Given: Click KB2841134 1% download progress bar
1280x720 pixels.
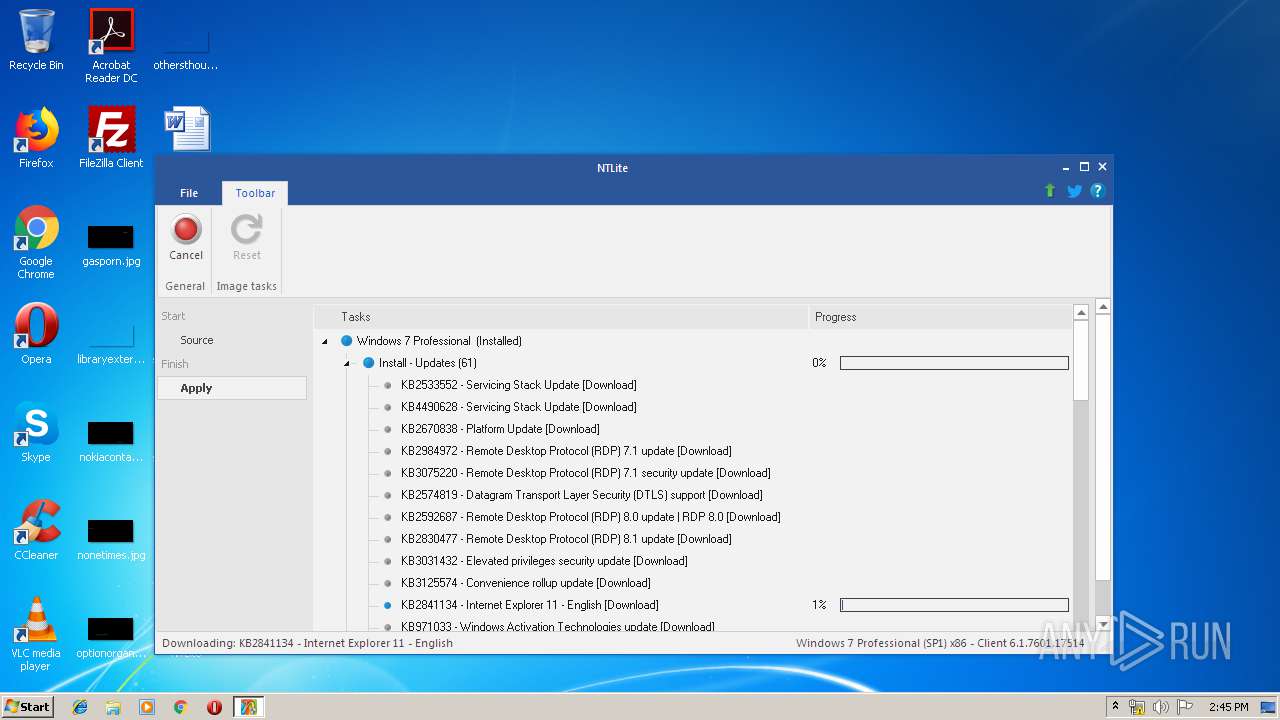Looking at the screenshot, I should [954, 605].
